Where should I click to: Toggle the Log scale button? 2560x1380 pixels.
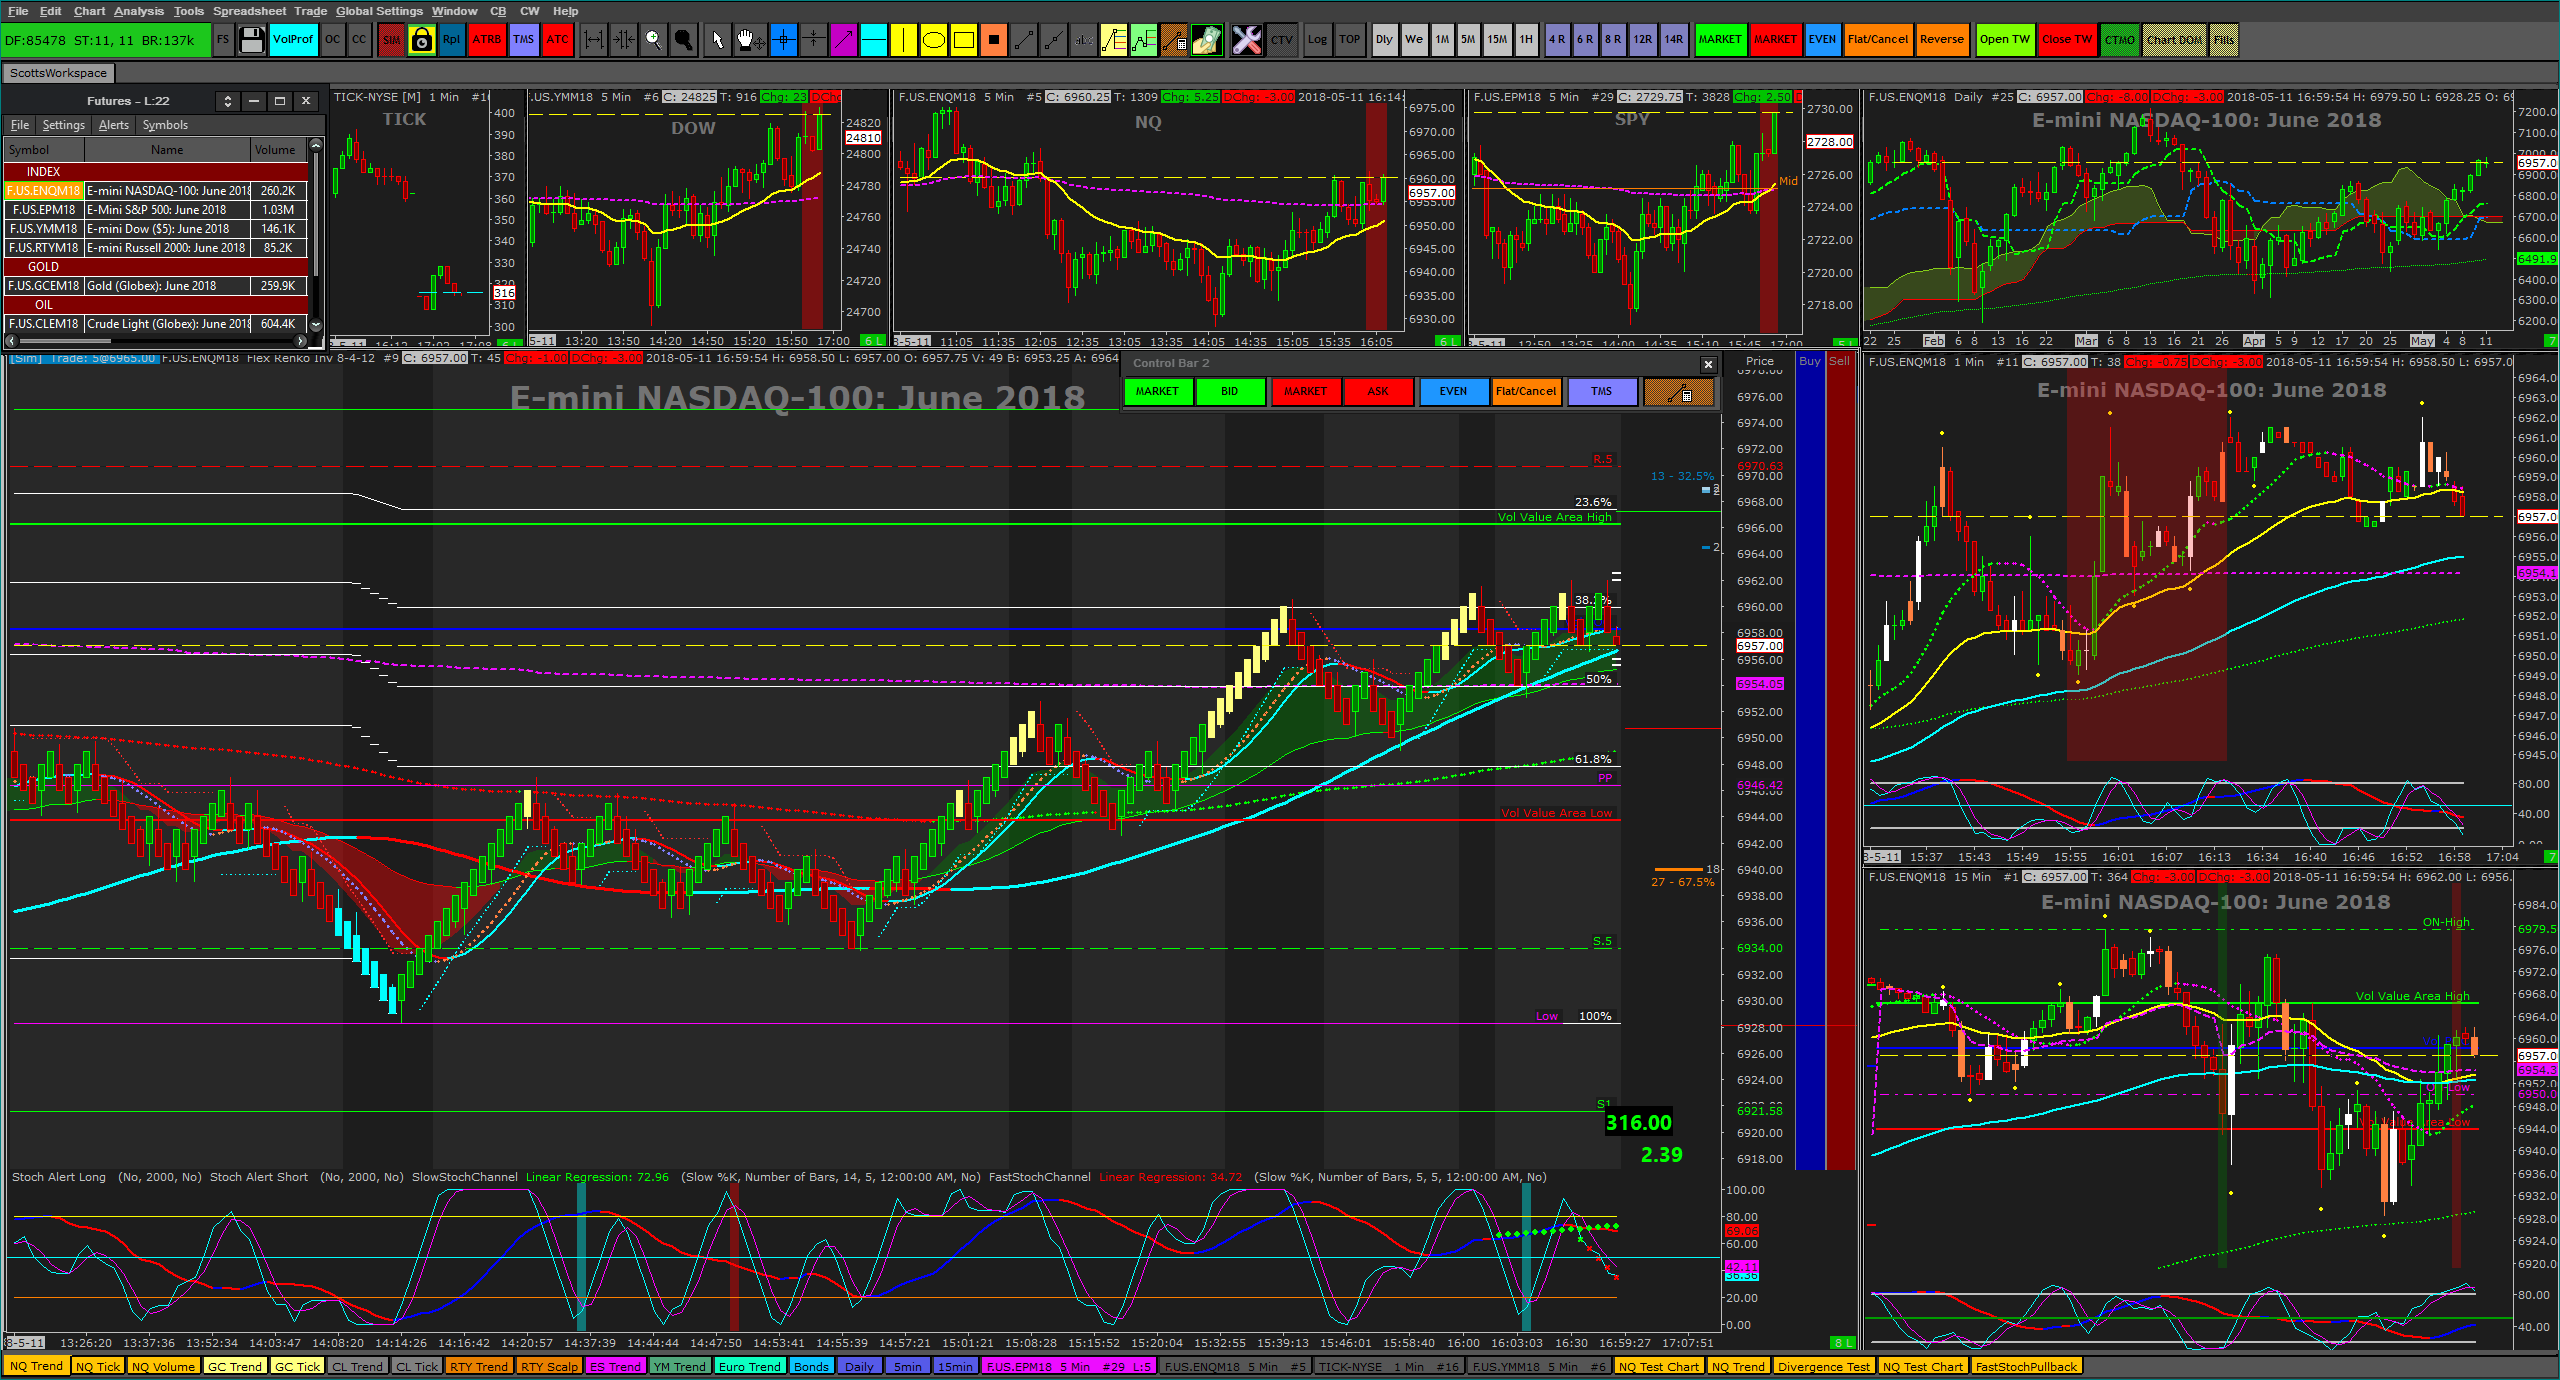(x=1317, y=40)
